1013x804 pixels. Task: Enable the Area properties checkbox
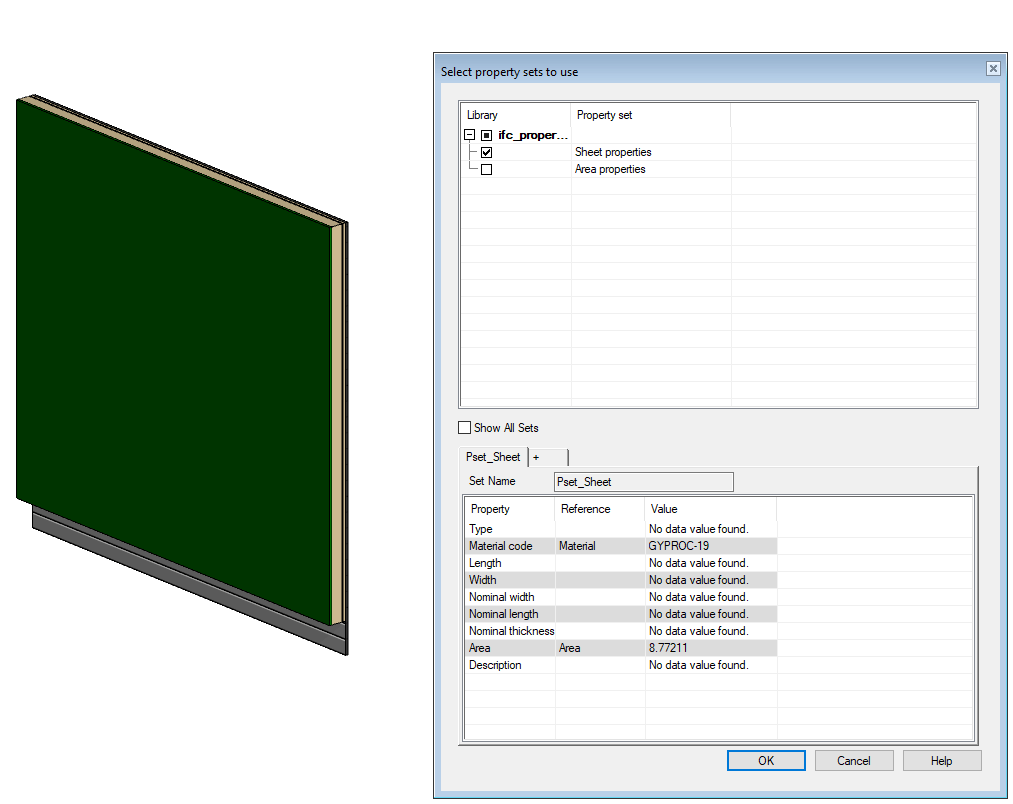coord(486,170)
